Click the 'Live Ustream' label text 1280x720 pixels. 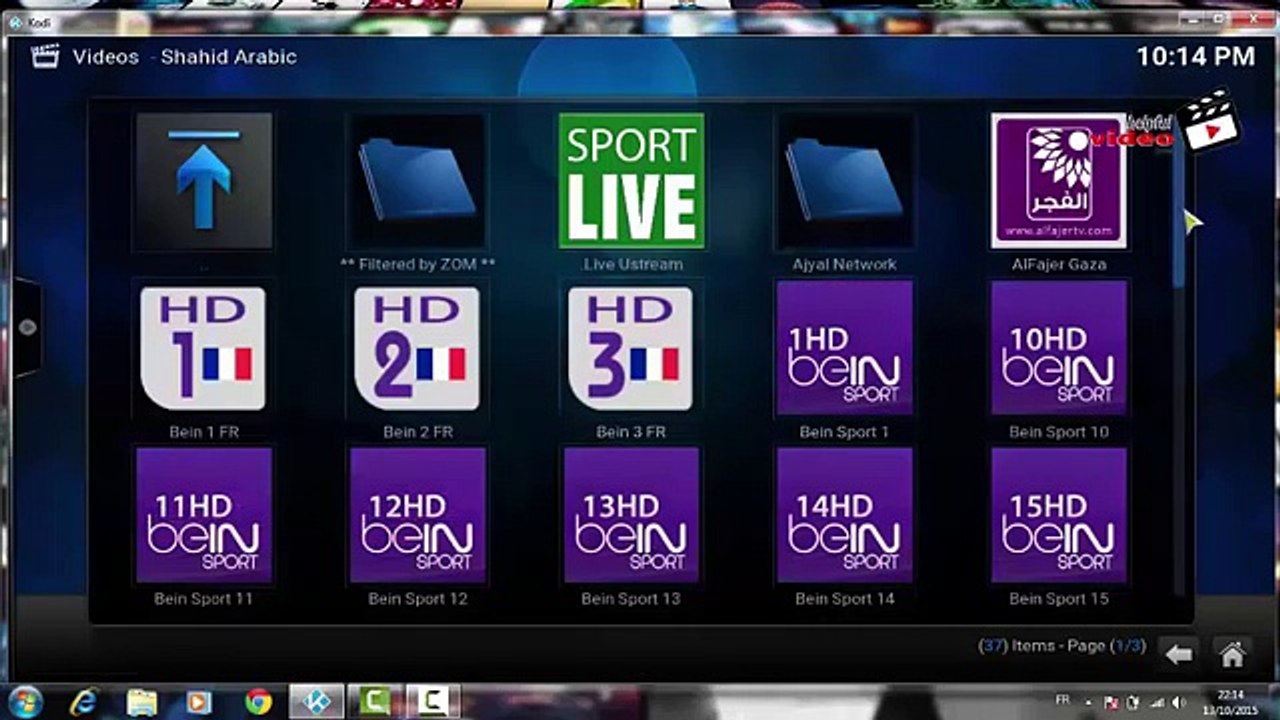coord(633,264)
